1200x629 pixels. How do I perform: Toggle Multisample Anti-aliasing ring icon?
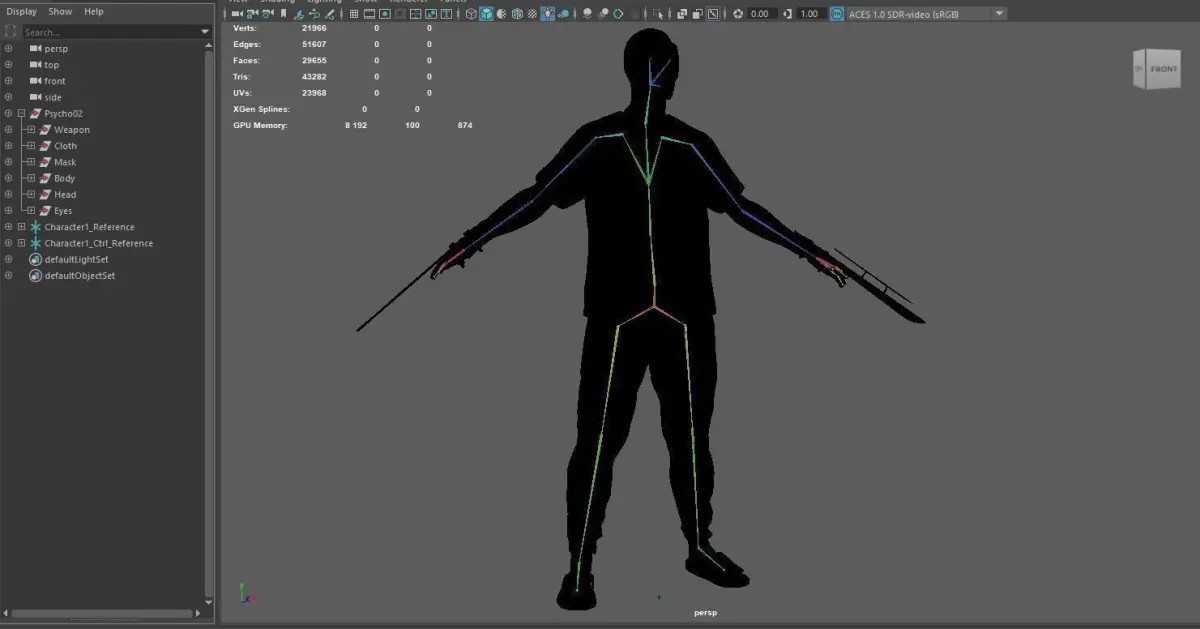click(x=619, y=14)
